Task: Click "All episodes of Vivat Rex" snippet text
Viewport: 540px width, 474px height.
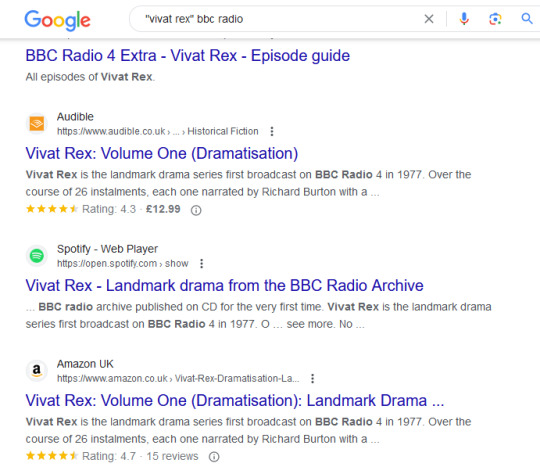Action: coord(90,76)
